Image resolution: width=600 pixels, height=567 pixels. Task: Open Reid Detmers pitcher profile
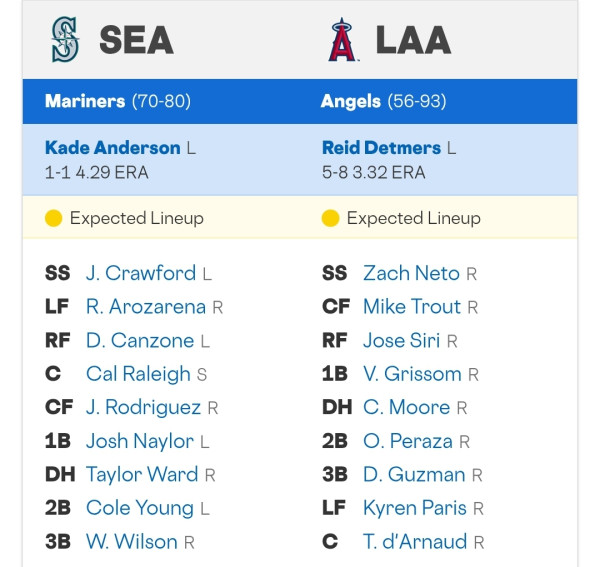coord(382,148)
